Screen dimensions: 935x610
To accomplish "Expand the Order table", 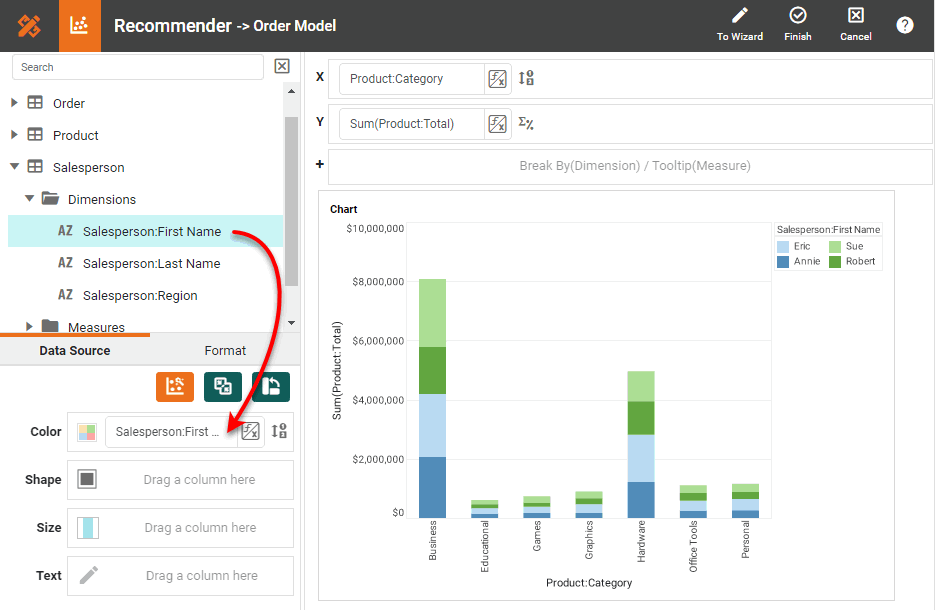I will tap(15, 103).
